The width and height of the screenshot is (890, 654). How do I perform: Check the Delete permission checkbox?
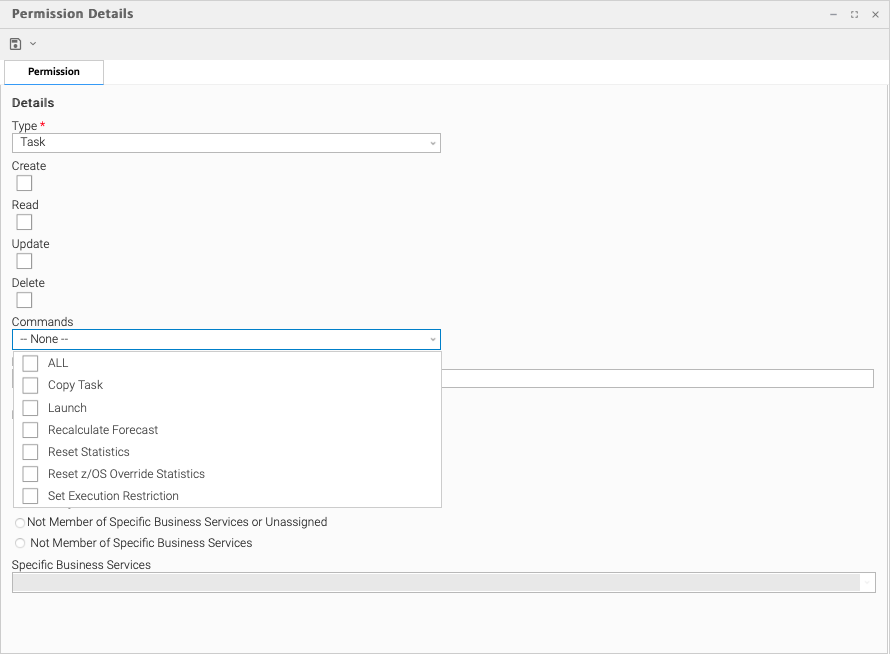coord(24,300)
